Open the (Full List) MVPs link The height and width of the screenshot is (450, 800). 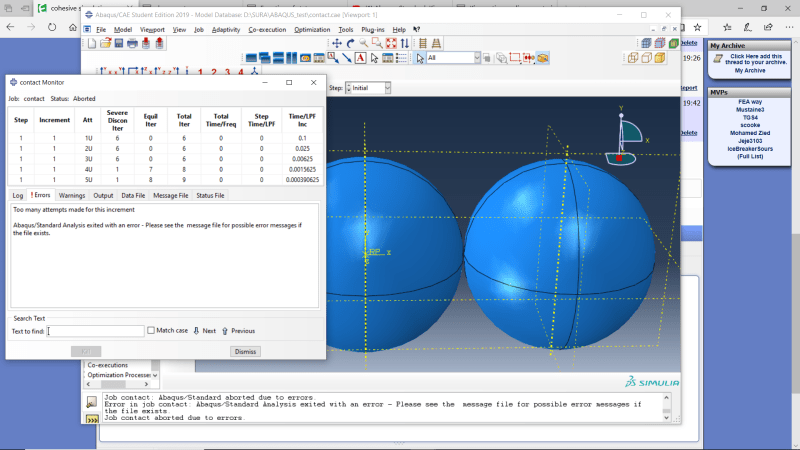tap(749, 157)
